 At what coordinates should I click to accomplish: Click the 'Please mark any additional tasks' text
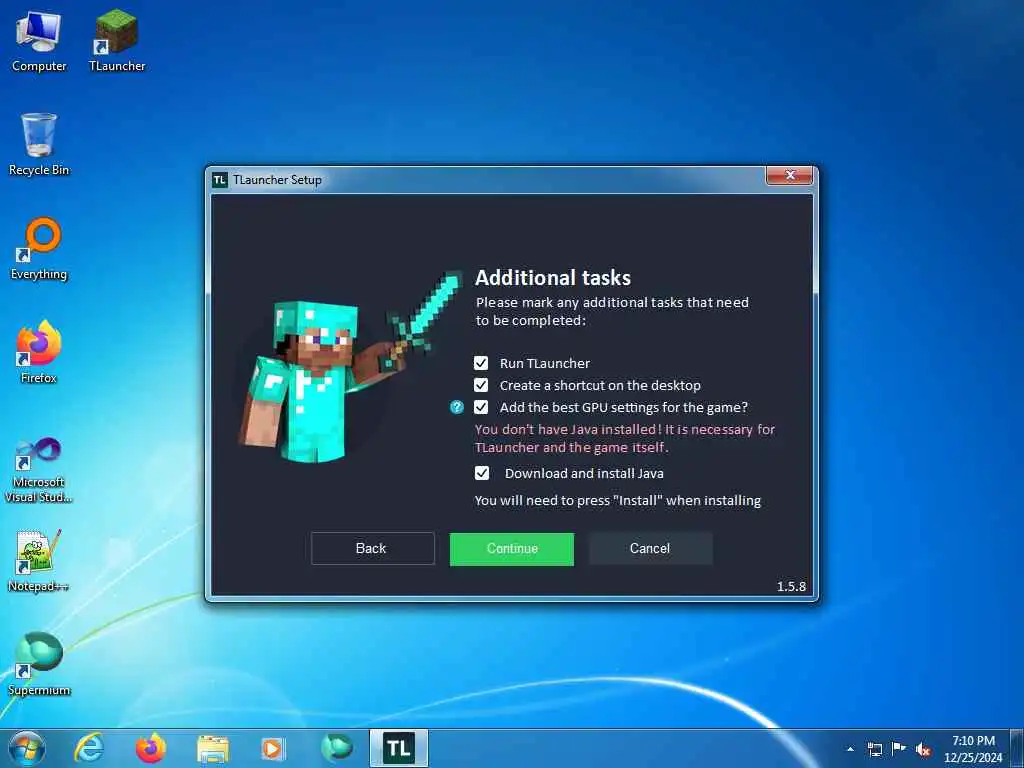[x=612, y=311]
